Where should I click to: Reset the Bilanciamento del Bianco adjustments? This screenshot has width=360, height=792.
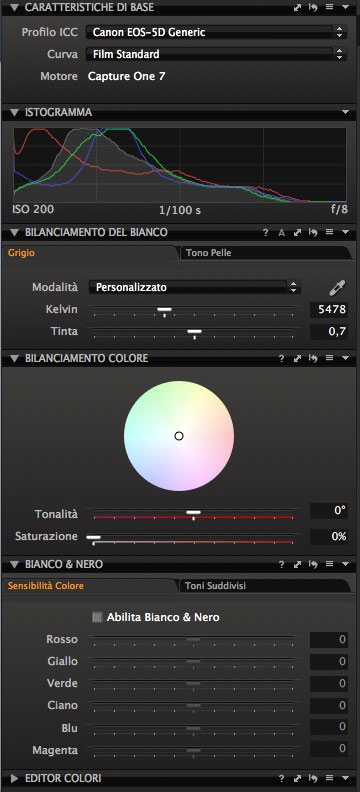click(x=313, y=232)
